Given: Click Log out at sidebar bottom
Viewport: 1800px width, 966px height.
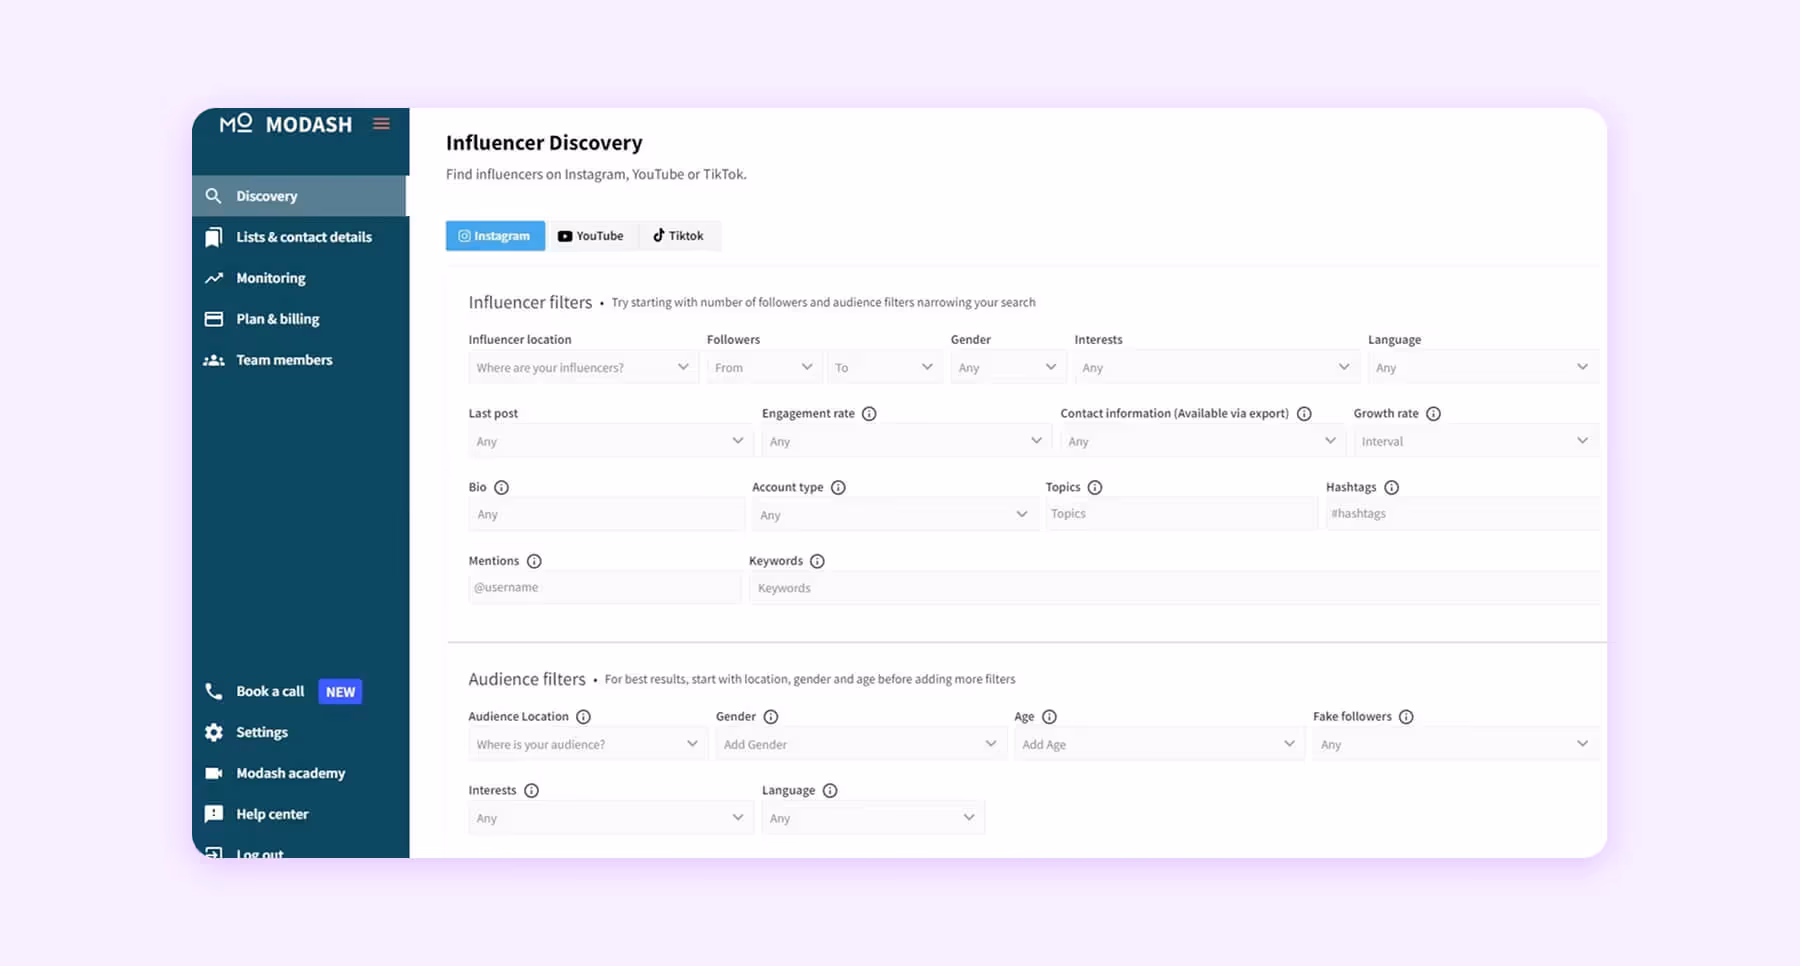Looking at the screenshot, I should 259,853.
